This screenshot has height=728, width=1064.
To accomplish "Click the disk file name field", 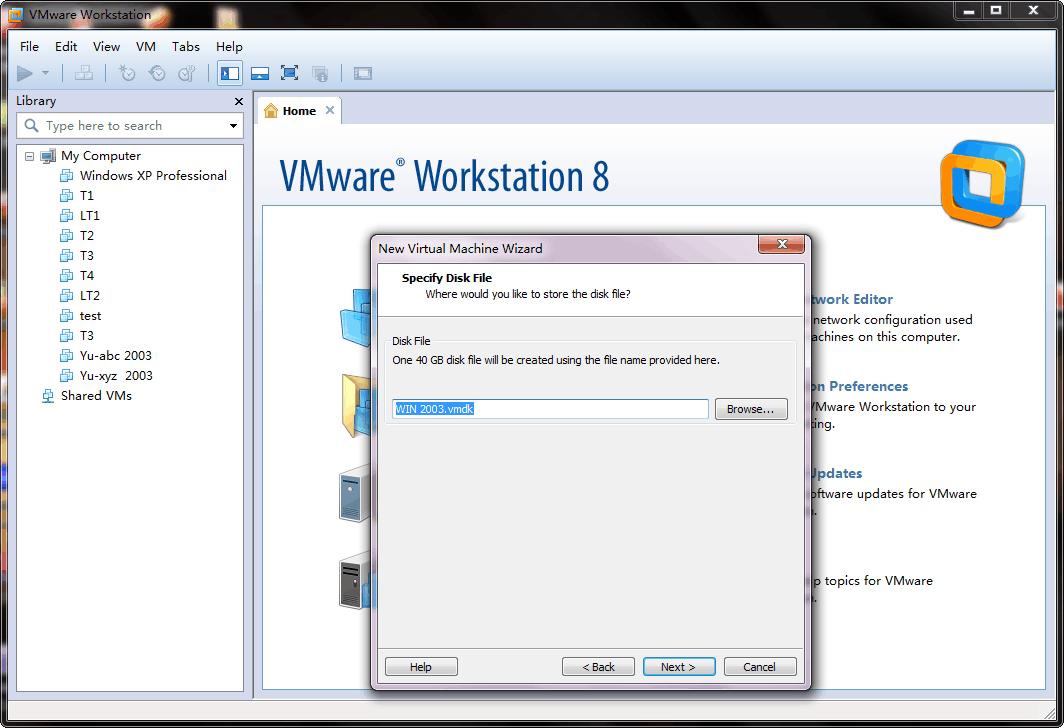I will point(550,409).
